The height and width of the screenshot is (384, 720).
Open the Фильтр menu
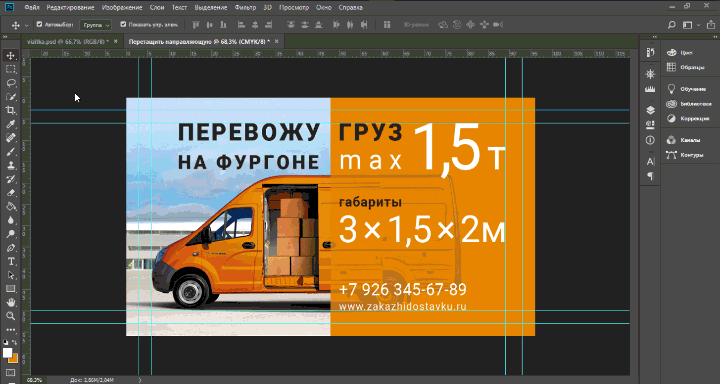point(245,7)
